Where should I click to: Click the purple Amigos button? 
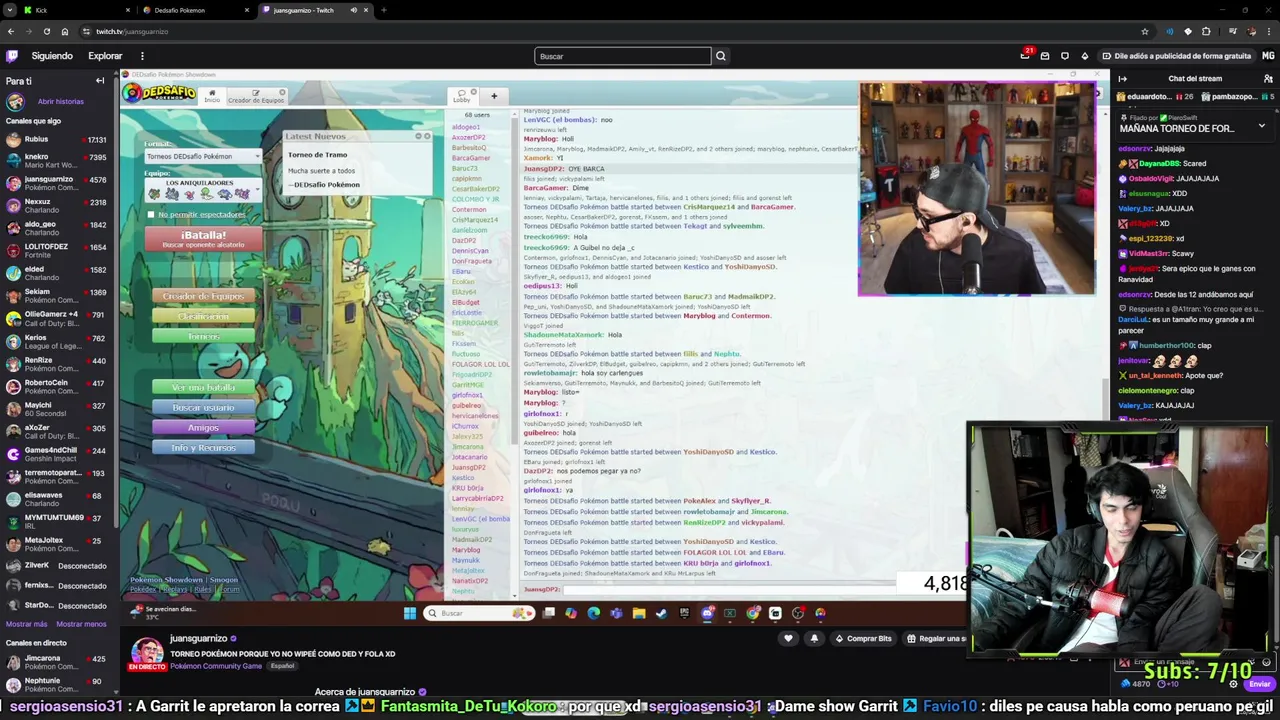(203, 427)
